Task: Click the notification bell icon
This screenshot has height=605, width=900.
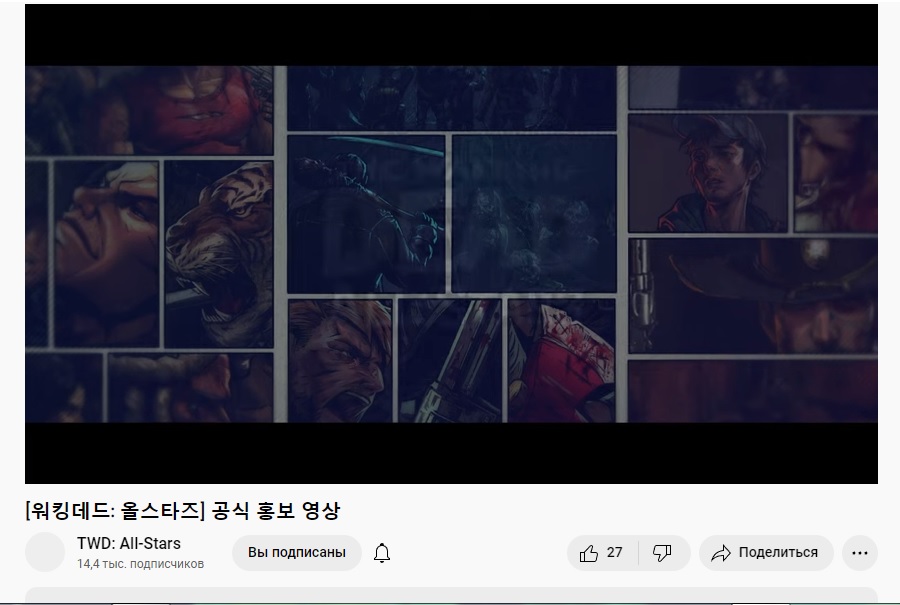Action: 382,553
